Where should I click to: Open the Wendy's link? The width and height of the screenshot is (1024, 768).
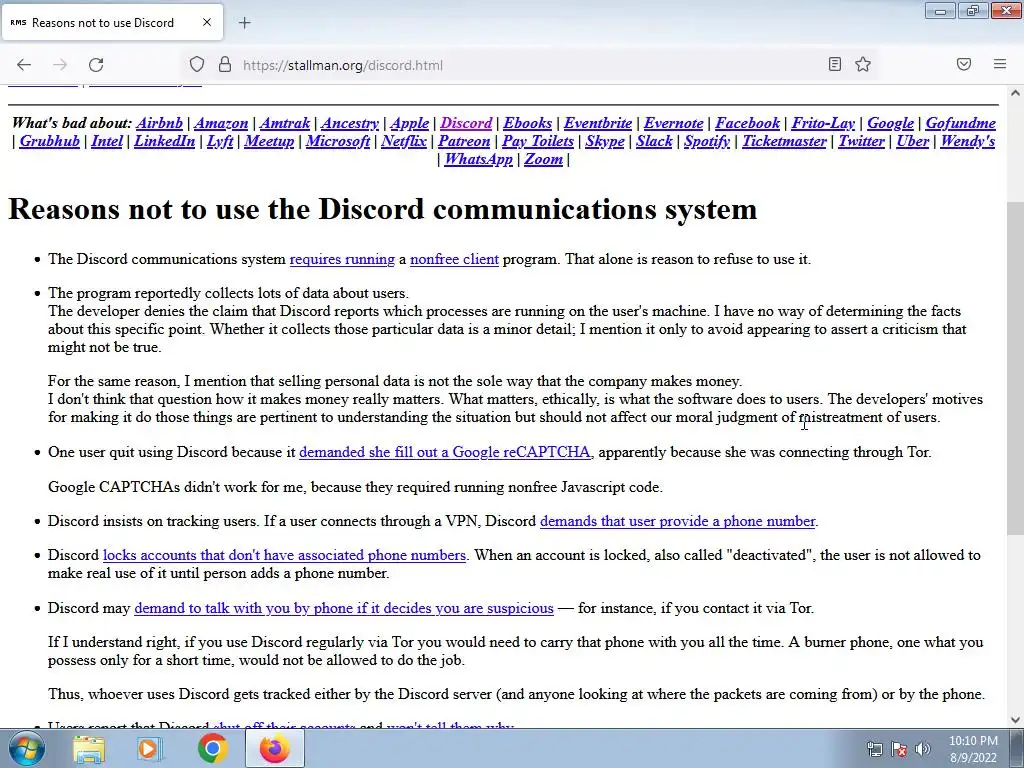[x=968, y=141]
